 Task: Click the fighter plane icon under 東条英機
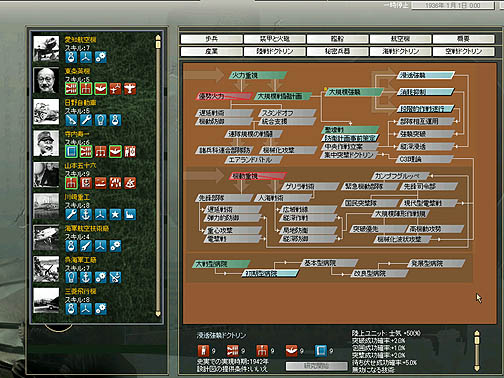(130, 89)
